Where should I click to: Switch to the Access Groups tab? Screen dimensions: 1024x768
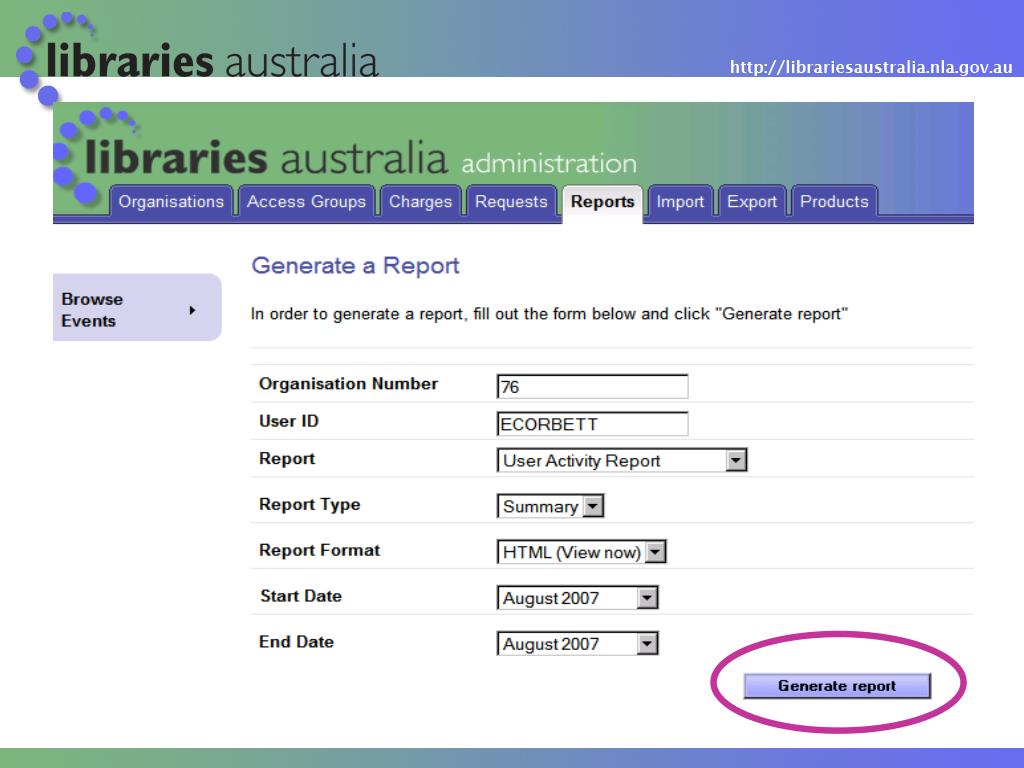(306, 202)
